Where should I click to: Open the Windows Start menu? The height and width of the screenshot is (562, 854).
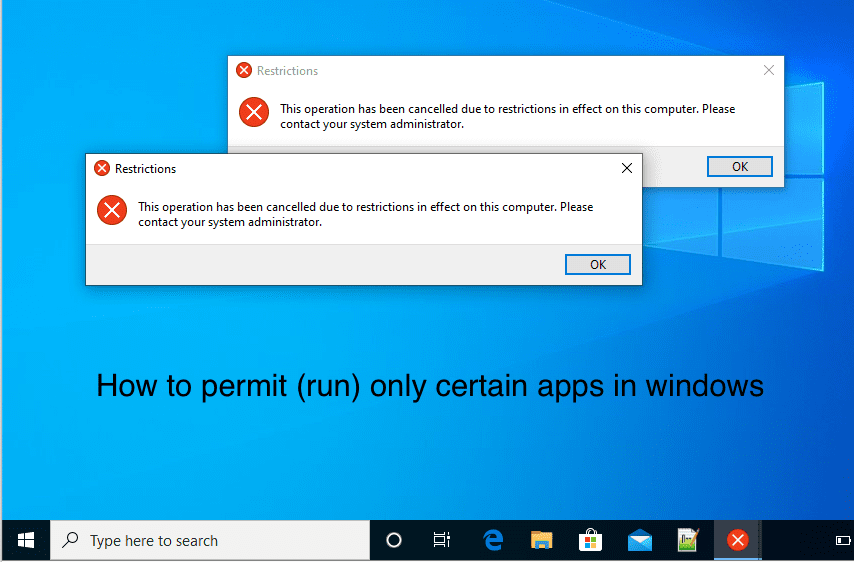tap(26, 540)
